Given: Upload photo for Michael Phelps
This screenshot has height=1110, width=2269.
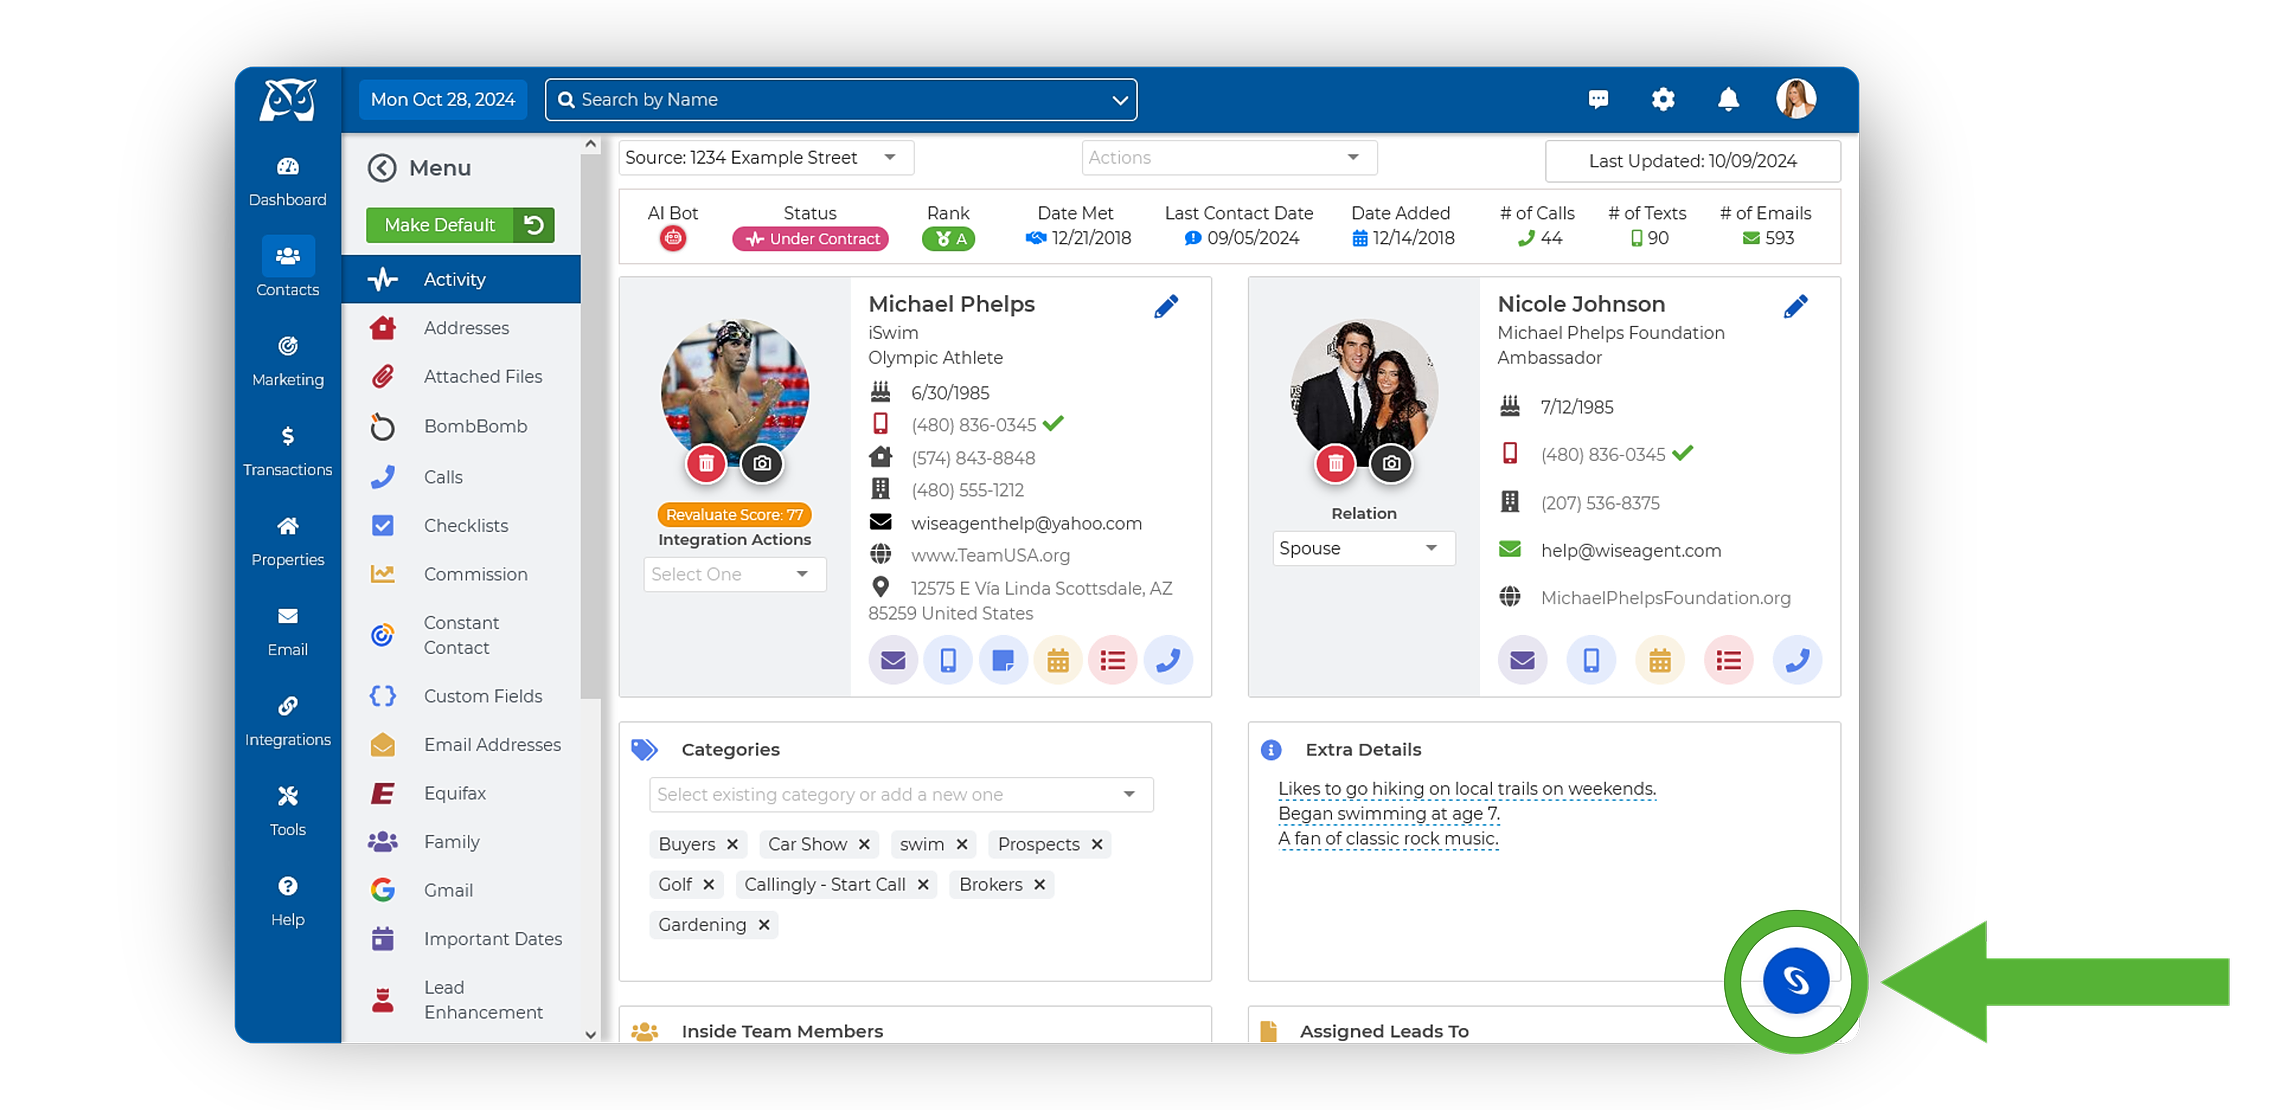Looking at the screenshot, I should 762,464.
